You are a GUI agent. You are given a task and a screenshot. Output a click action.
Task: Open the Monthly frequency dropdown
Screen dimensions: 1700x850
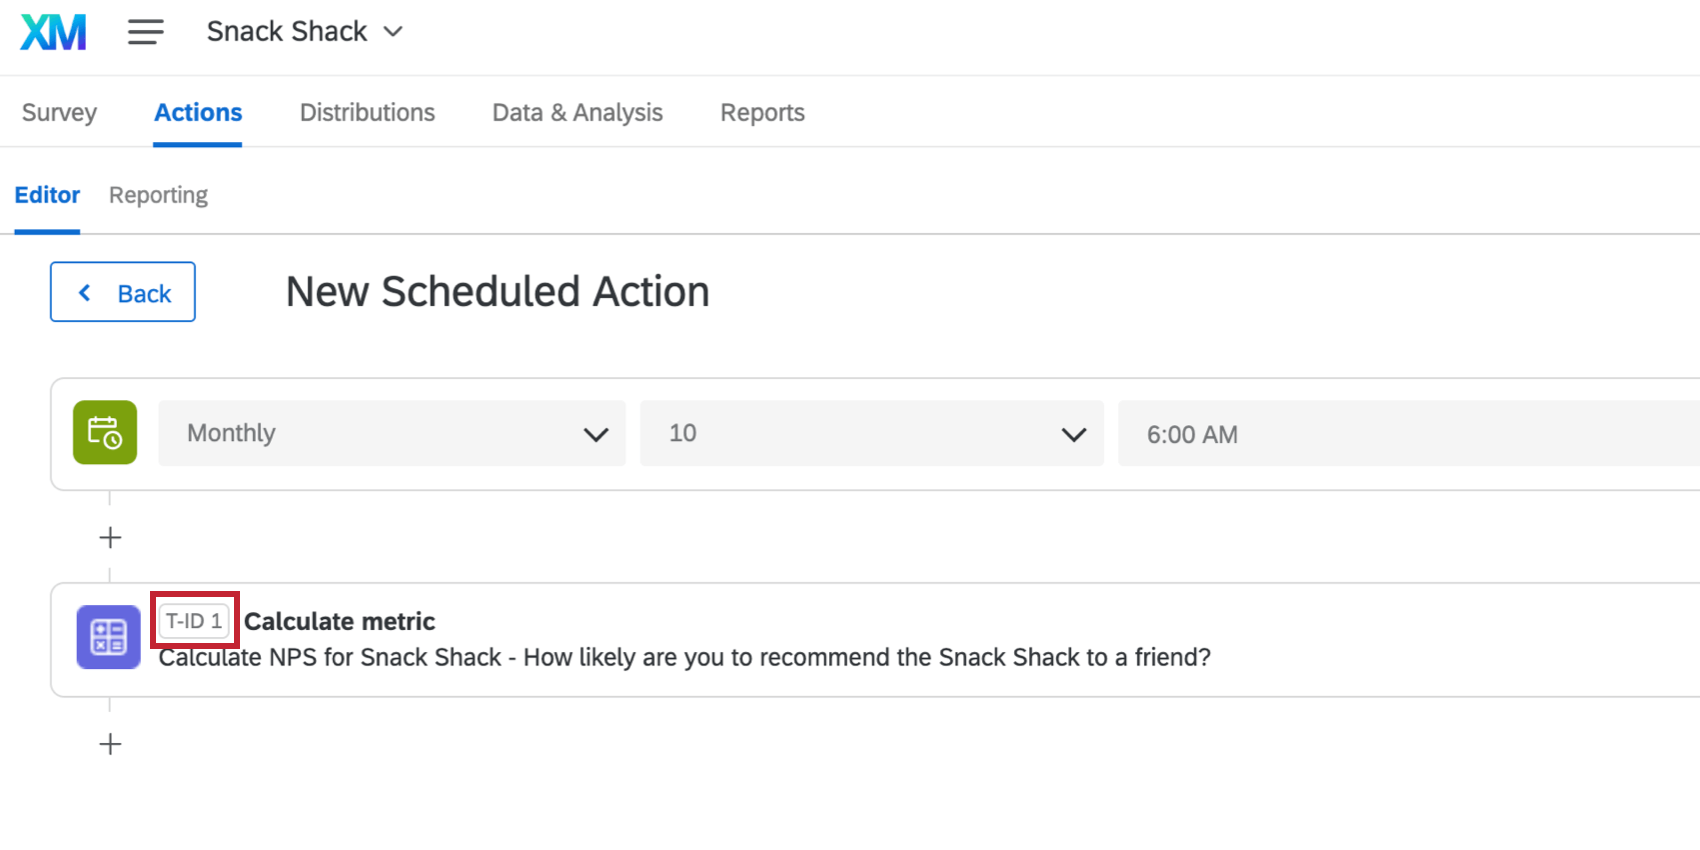pyautogui.click(x=392, y=433)
